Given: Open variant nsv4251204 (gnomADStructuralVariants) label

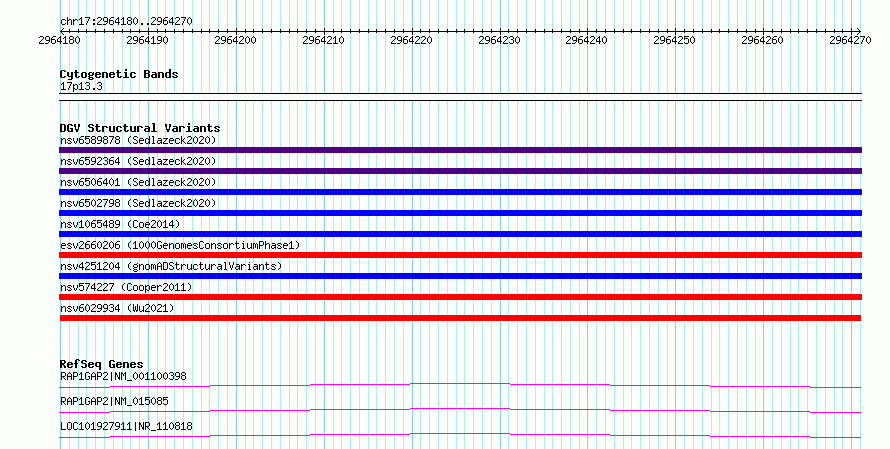Looking at the screenshot, I should pyautogui.click(x=171, y=266).
